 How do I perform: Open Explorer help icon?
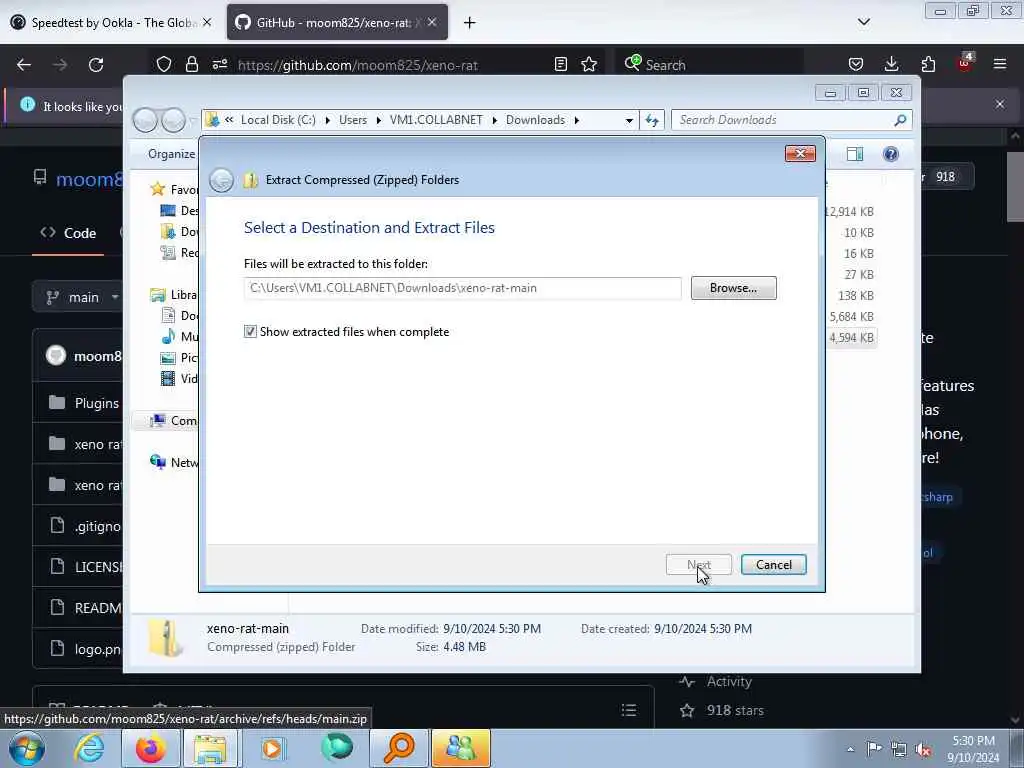(x=891, y=154)
